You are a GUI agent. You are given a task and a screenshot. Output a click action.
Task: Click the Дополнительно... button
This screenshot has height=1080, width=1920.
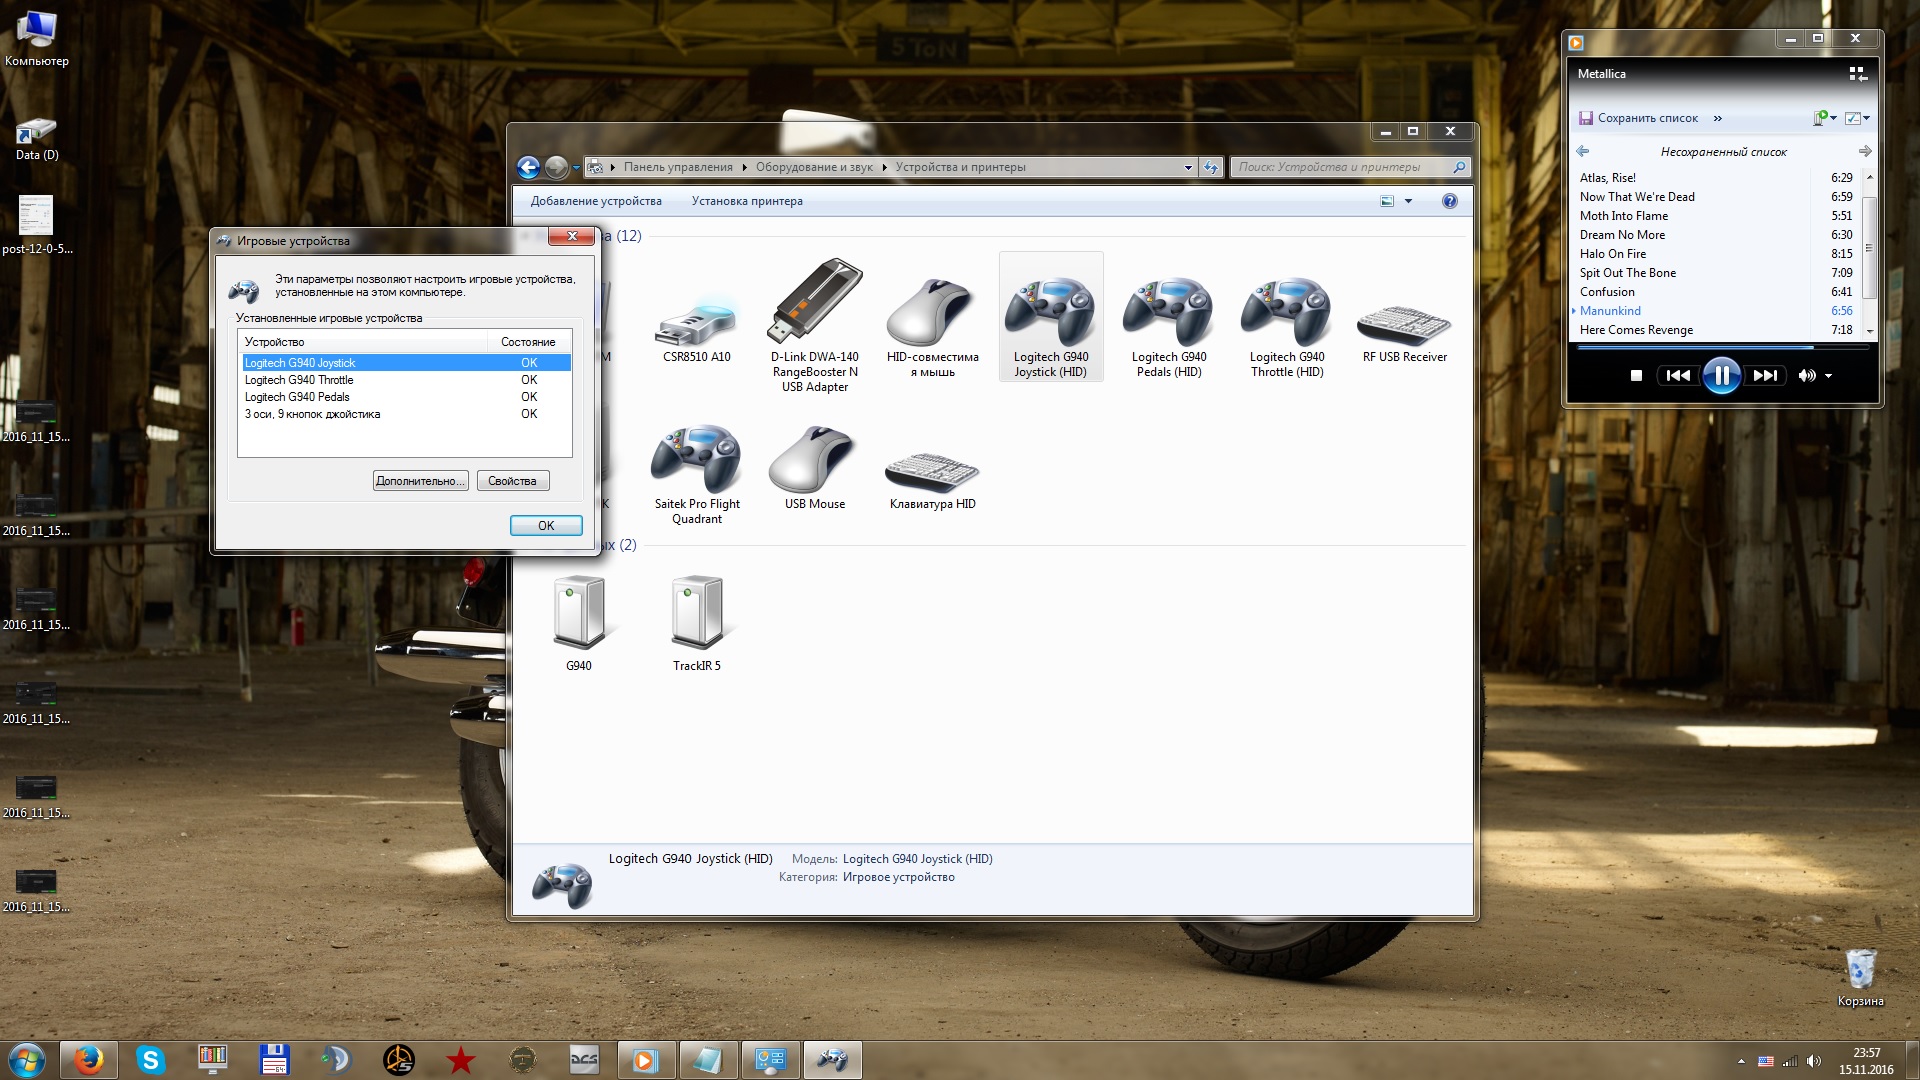point(420,481)
